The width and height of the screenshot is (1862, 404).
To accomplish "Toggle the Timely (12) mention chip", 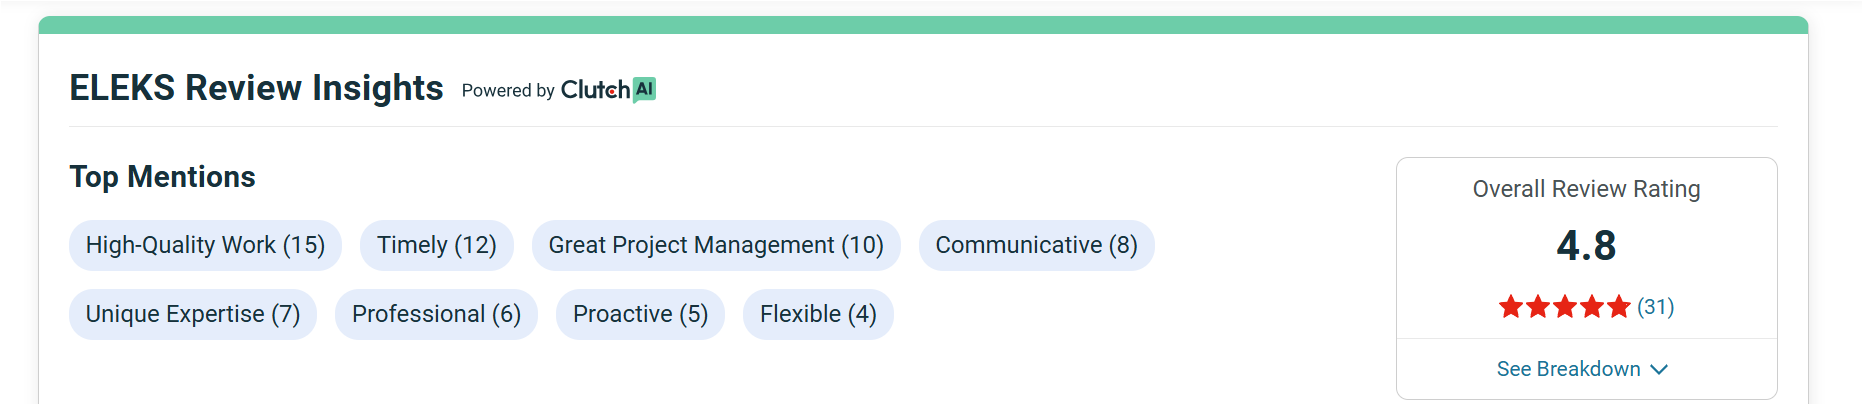I will (x=436, y=245).
